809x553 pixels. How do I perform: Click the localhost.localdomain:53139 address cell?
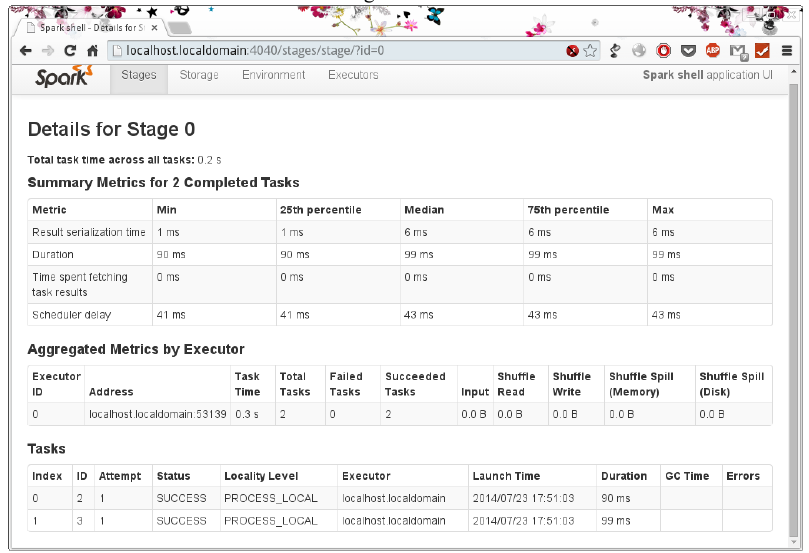(158, 414)
